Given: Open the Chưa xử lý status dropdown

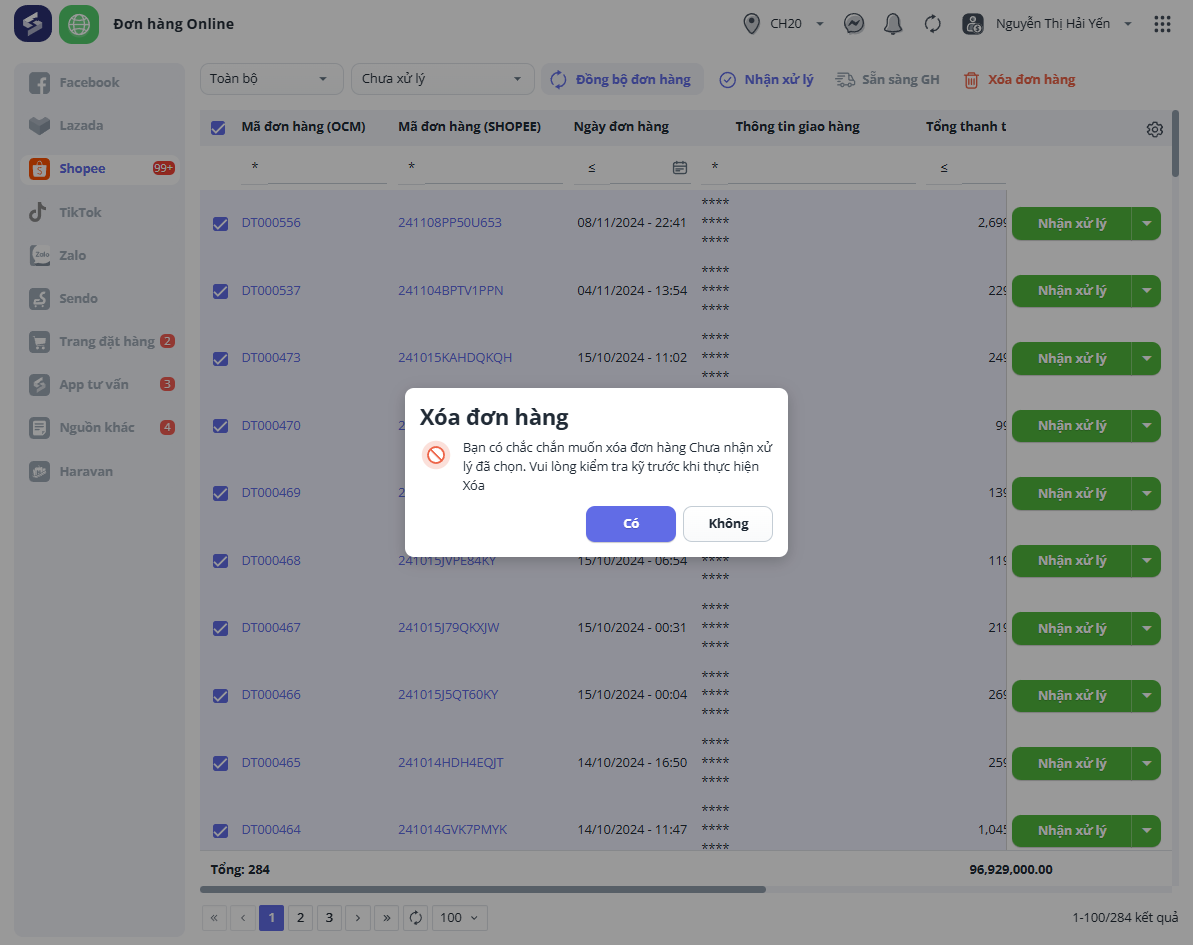Looking at the screenshot, I should tap(443, 79).
